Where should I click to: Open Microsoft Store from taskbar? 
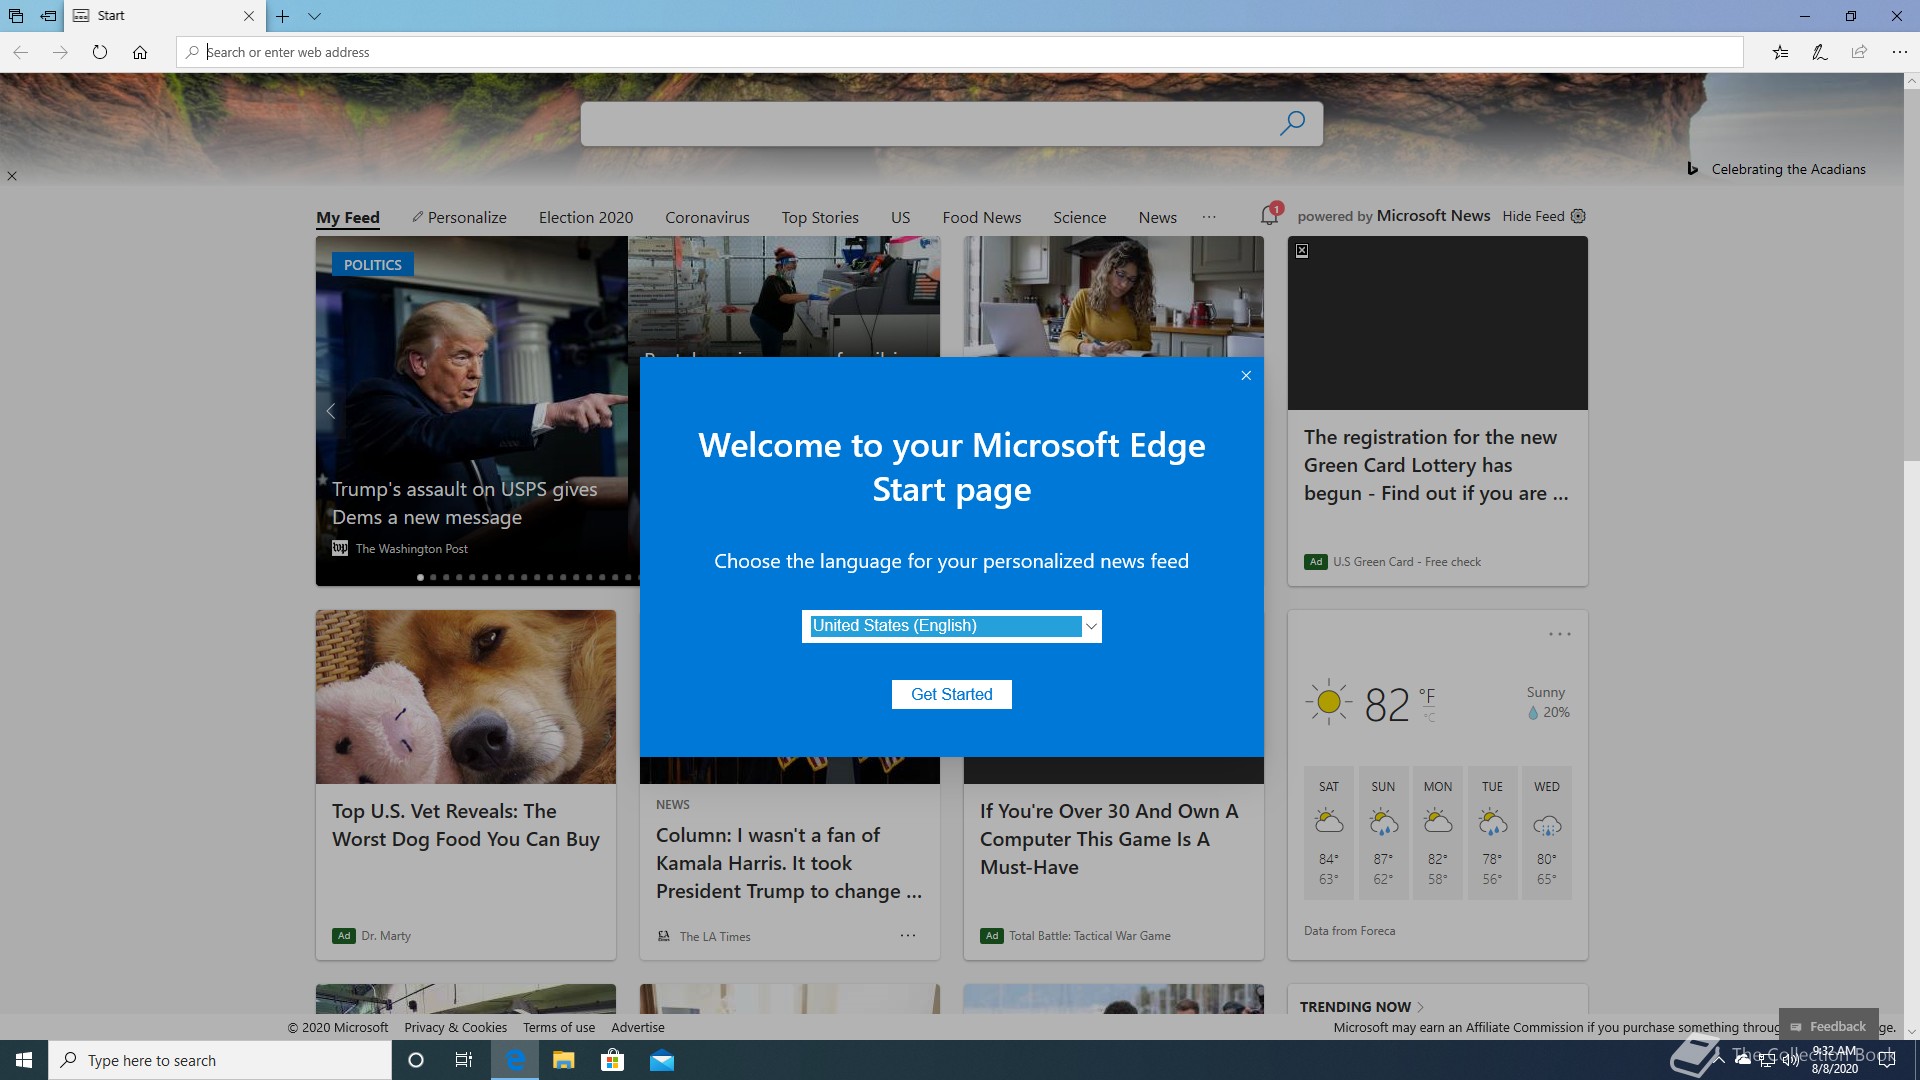[x=613, y=1060]
